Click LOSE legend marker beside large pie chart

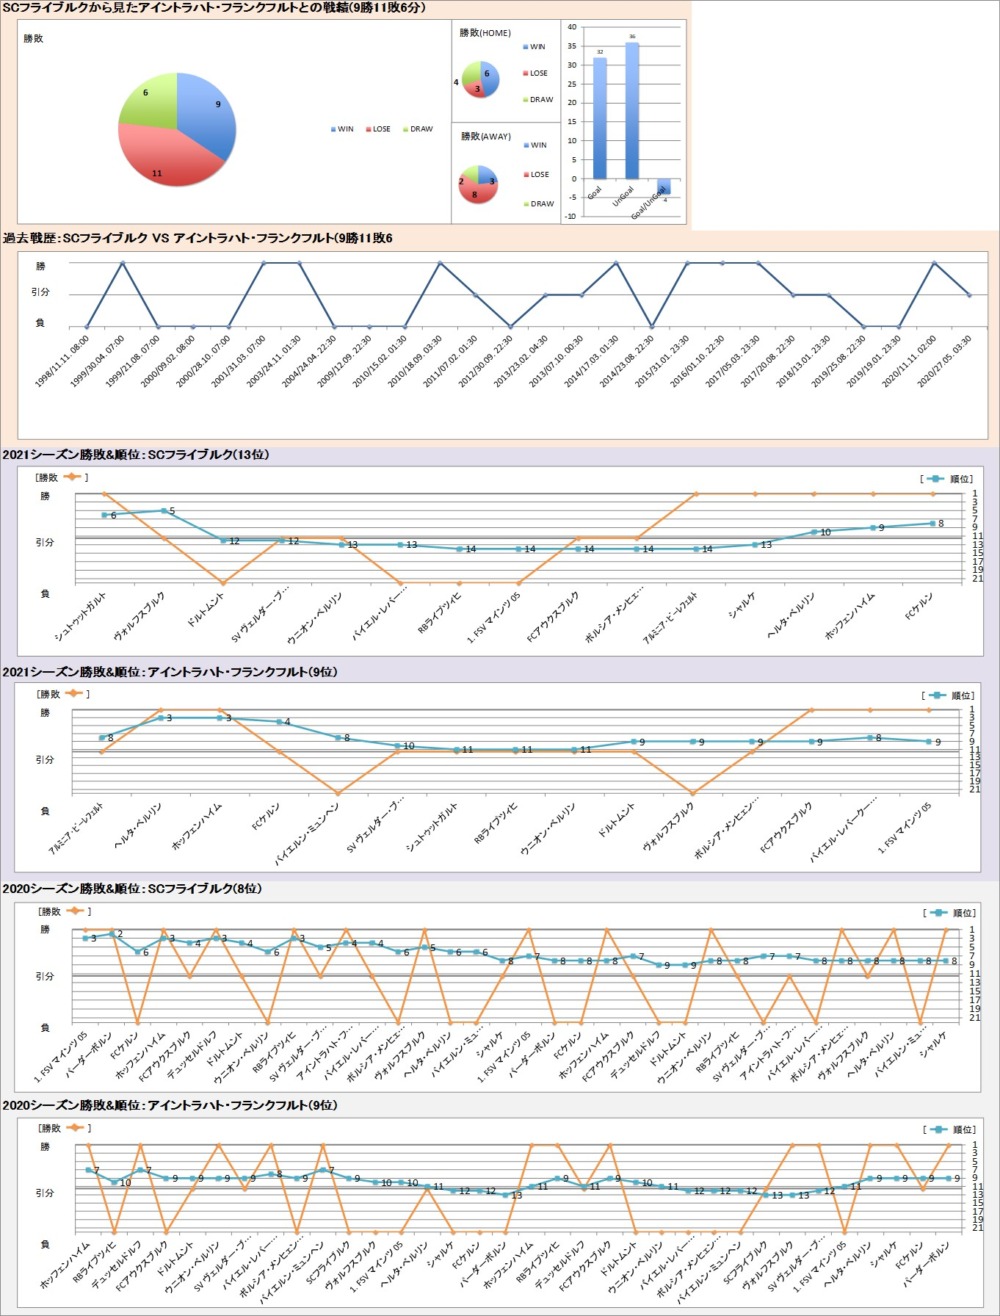click(x=366, y=129)
